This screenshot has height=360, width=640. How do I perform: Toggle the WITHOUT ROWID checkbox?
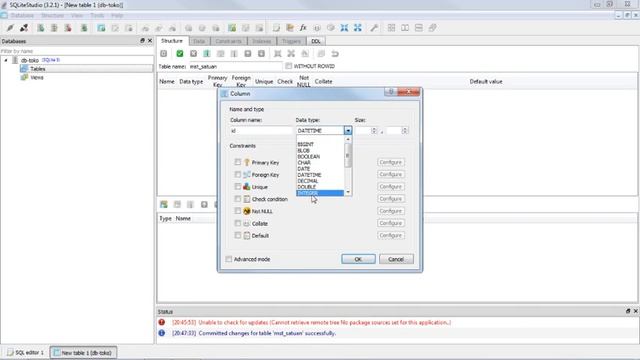289,66
